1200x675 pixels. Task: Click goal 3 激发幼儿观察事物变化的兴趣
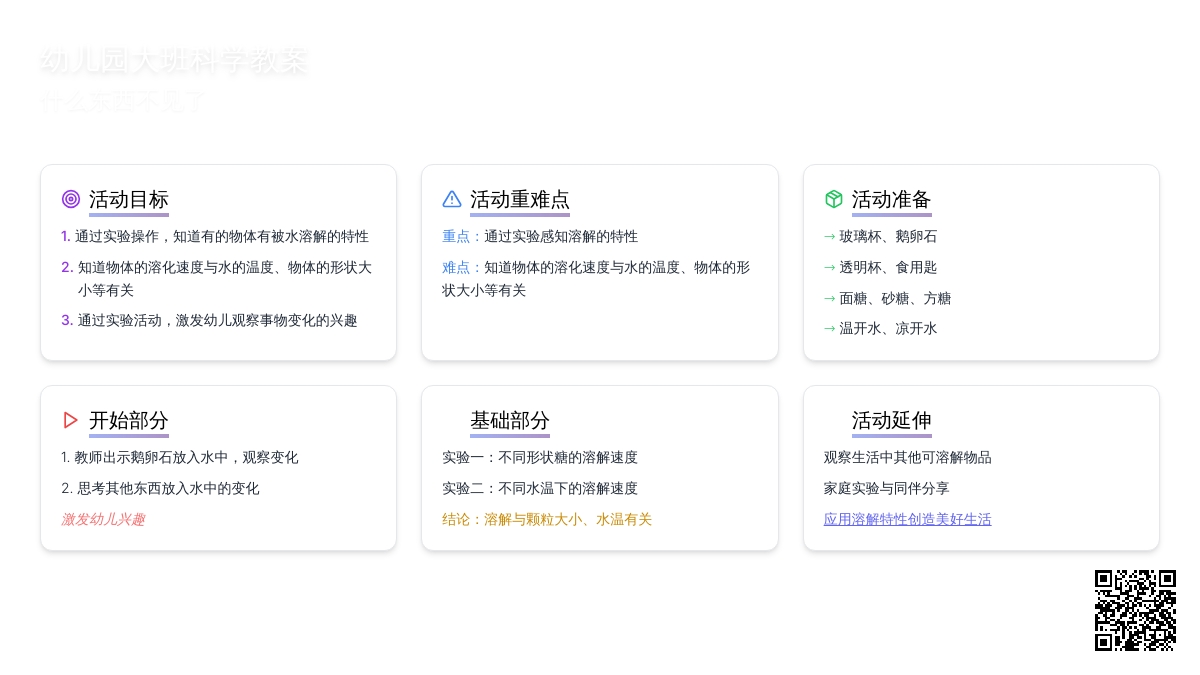pyautogui.click(x=209, y=320)
